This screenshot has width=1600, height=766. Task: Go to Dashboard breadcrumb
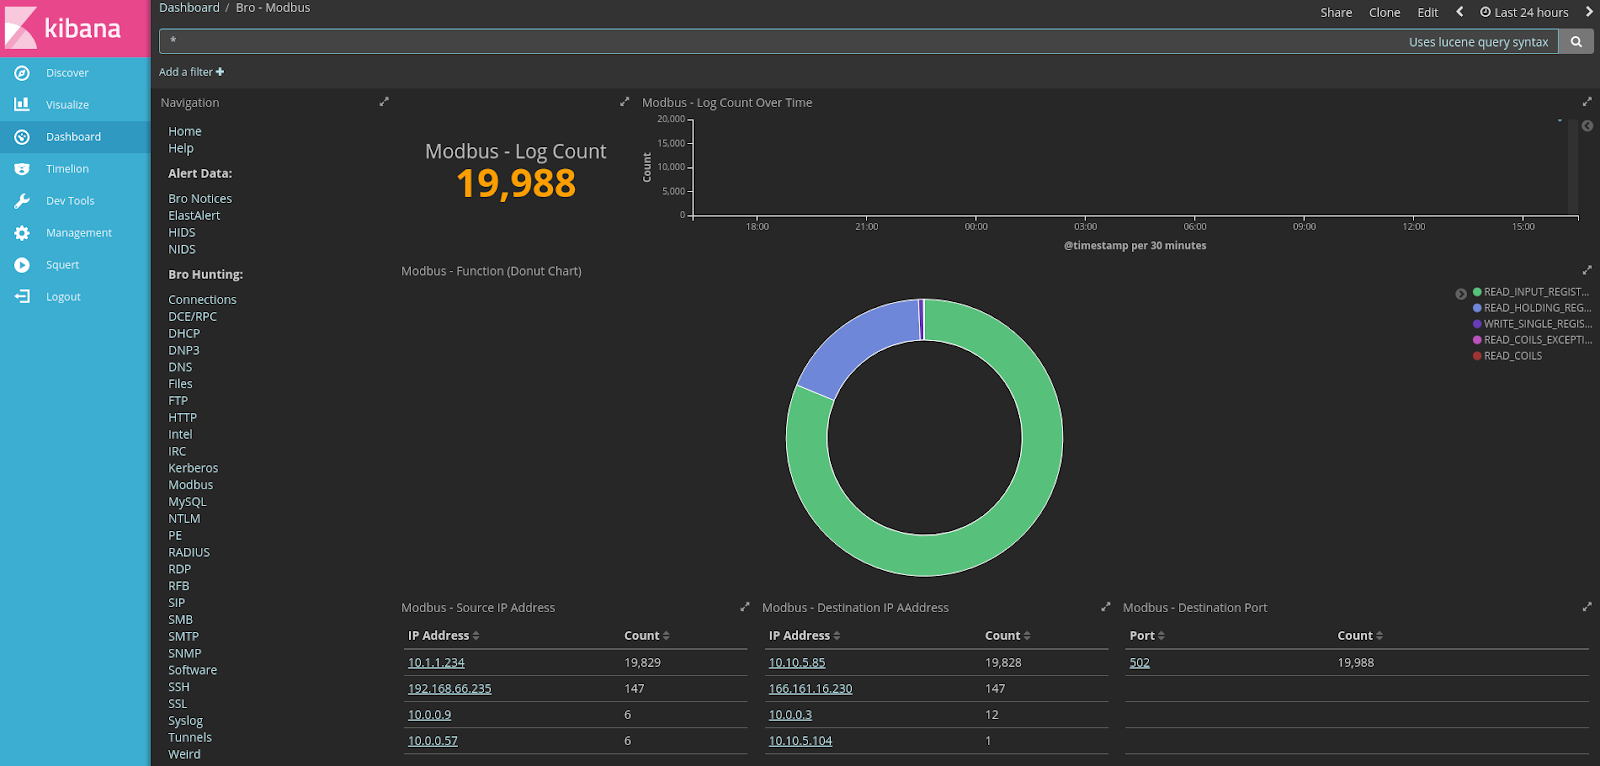[x=189, y=8]
